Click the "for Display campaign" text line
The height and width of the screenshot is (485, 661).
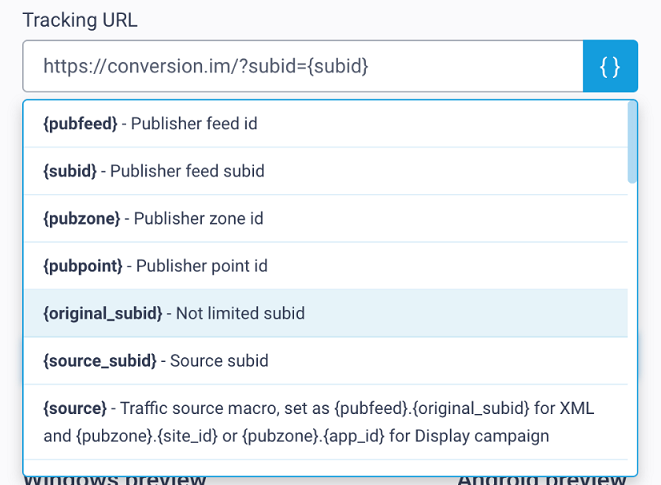pyautogui.click(x=469, y=436)
